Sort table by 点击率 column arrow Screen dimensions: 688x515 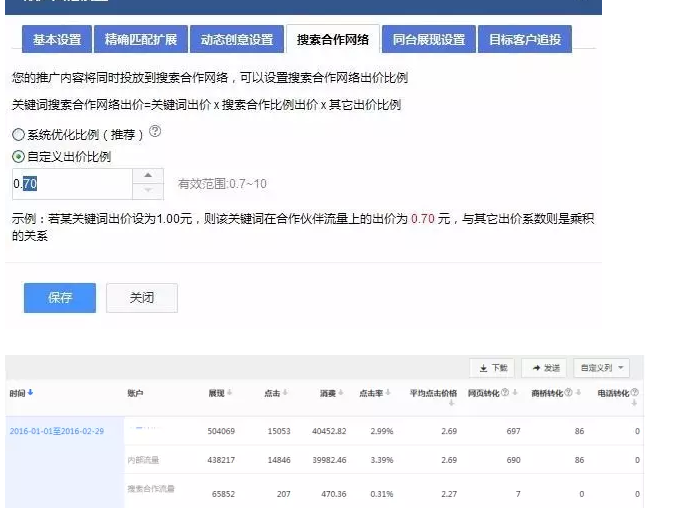(x=390, y=393)
